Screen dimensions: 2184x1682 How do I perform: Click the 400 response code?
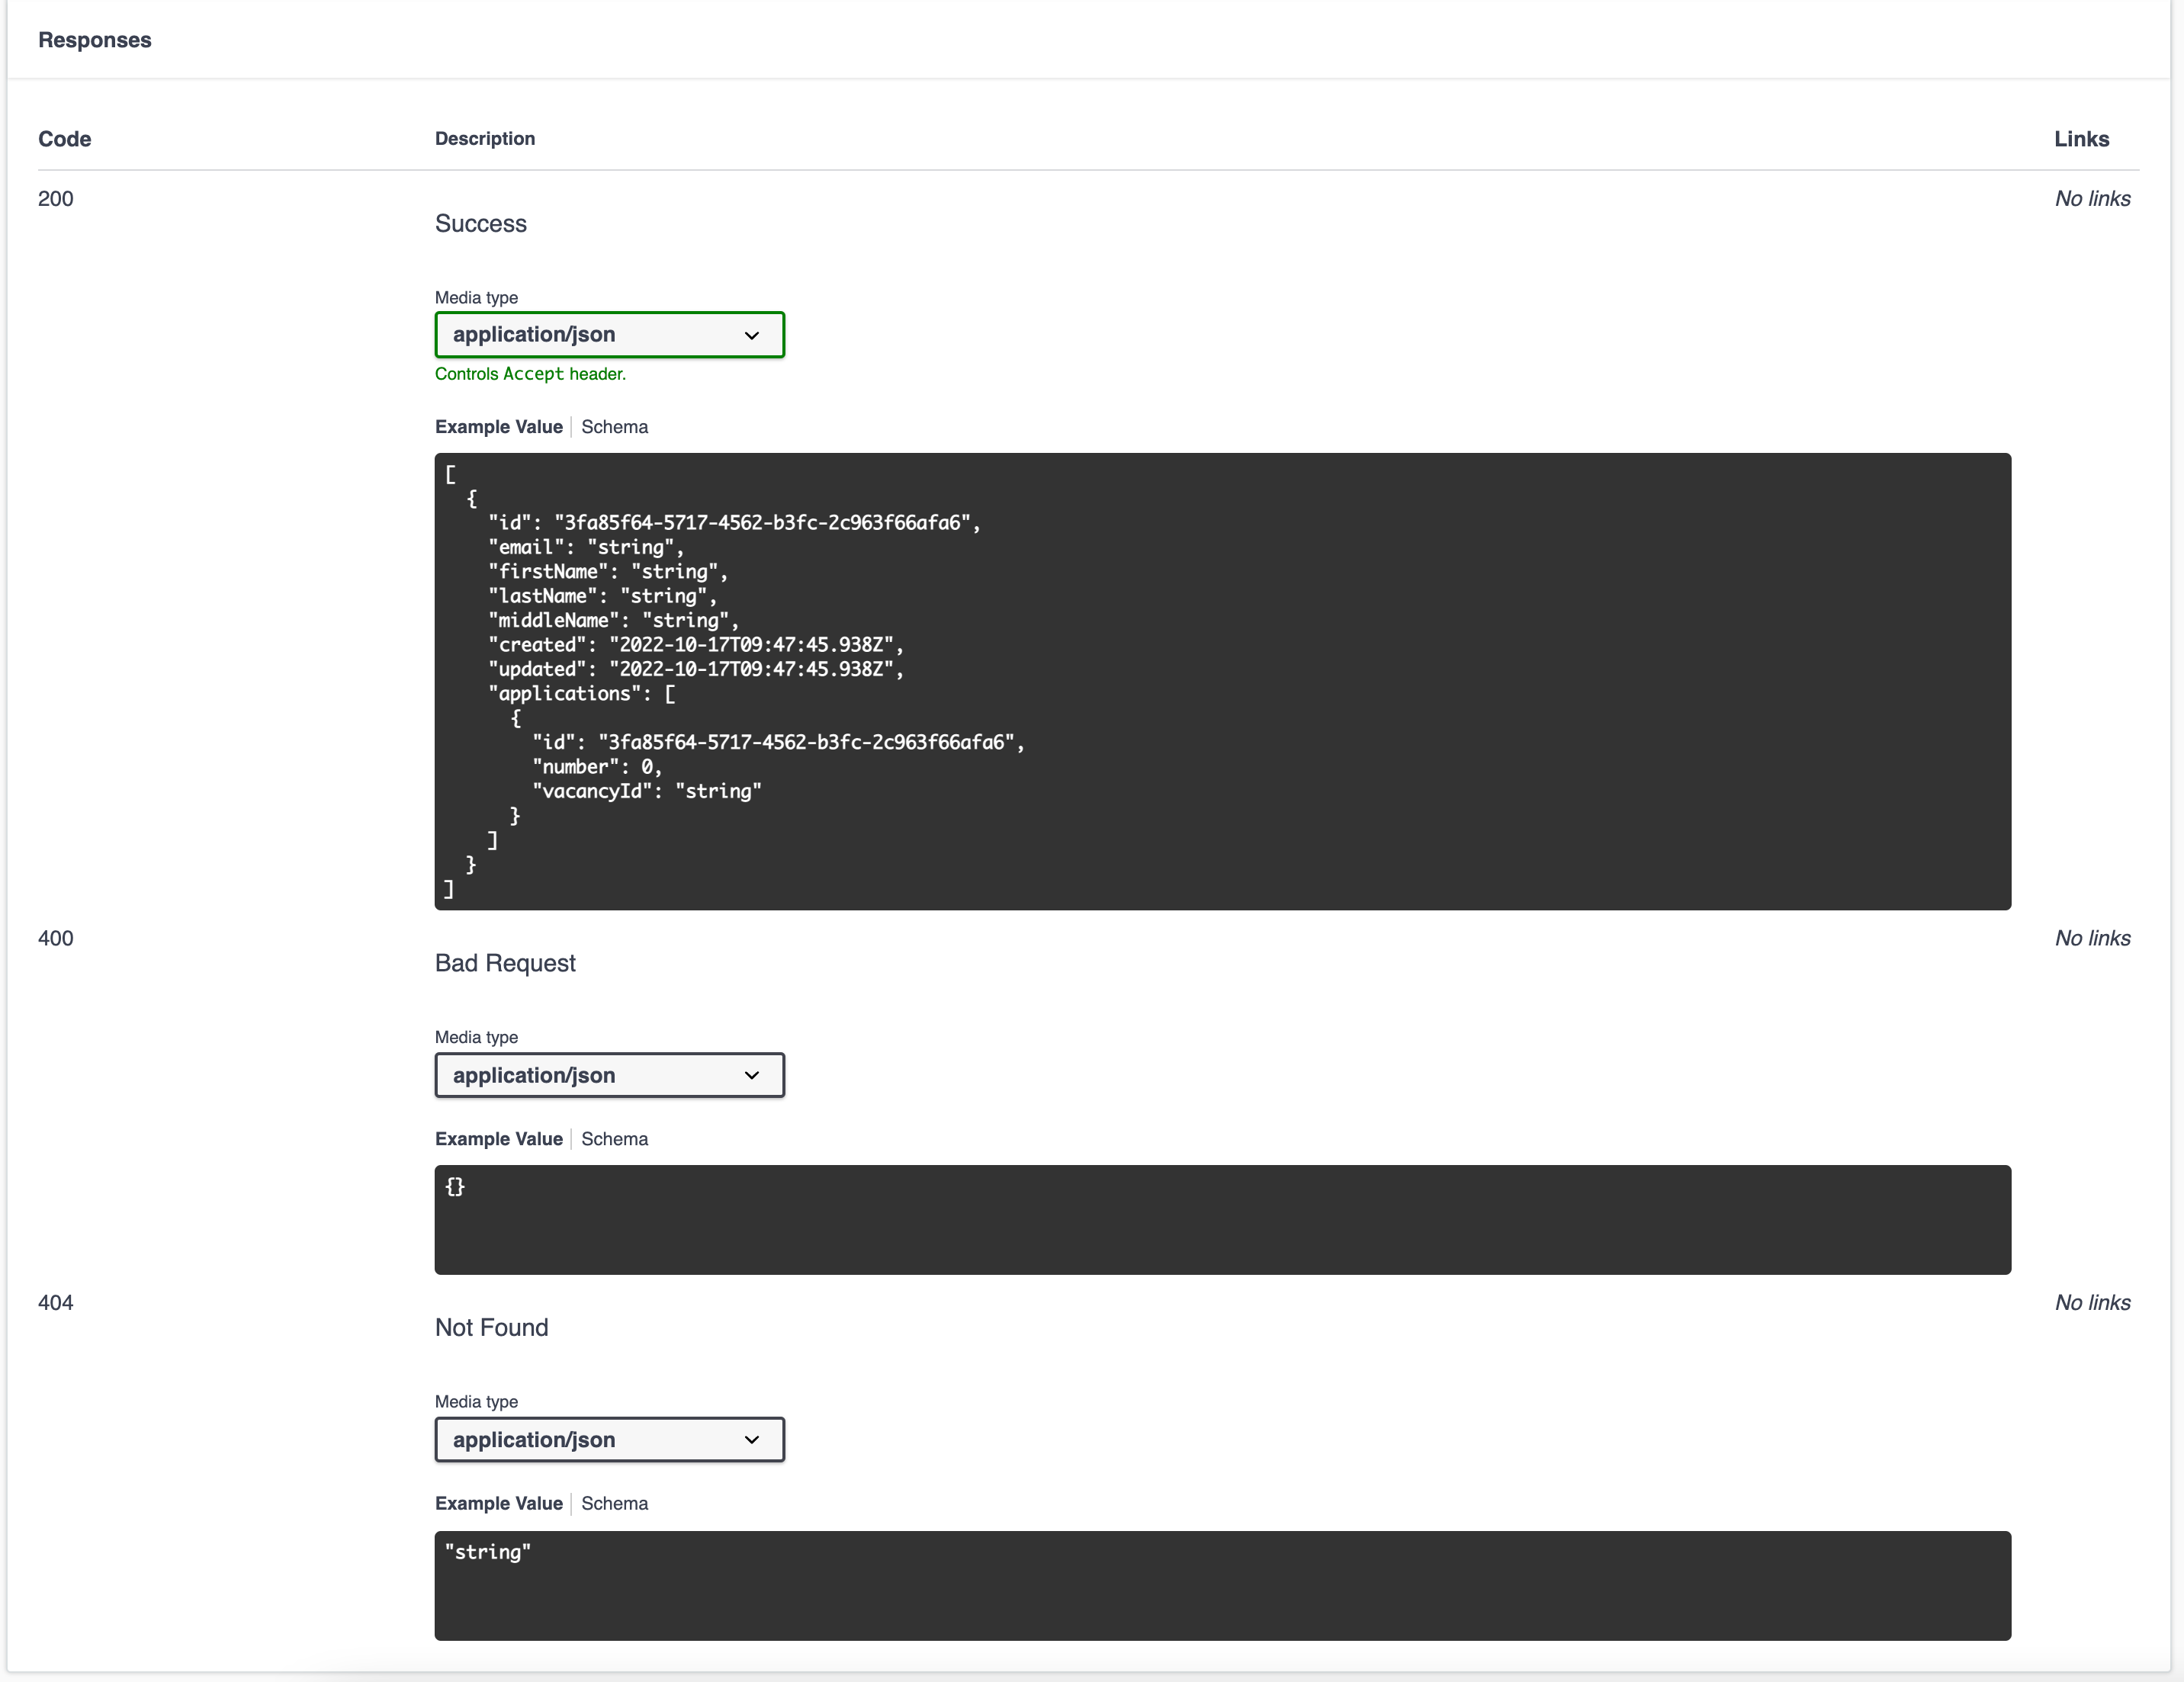(x=56, y=938)
